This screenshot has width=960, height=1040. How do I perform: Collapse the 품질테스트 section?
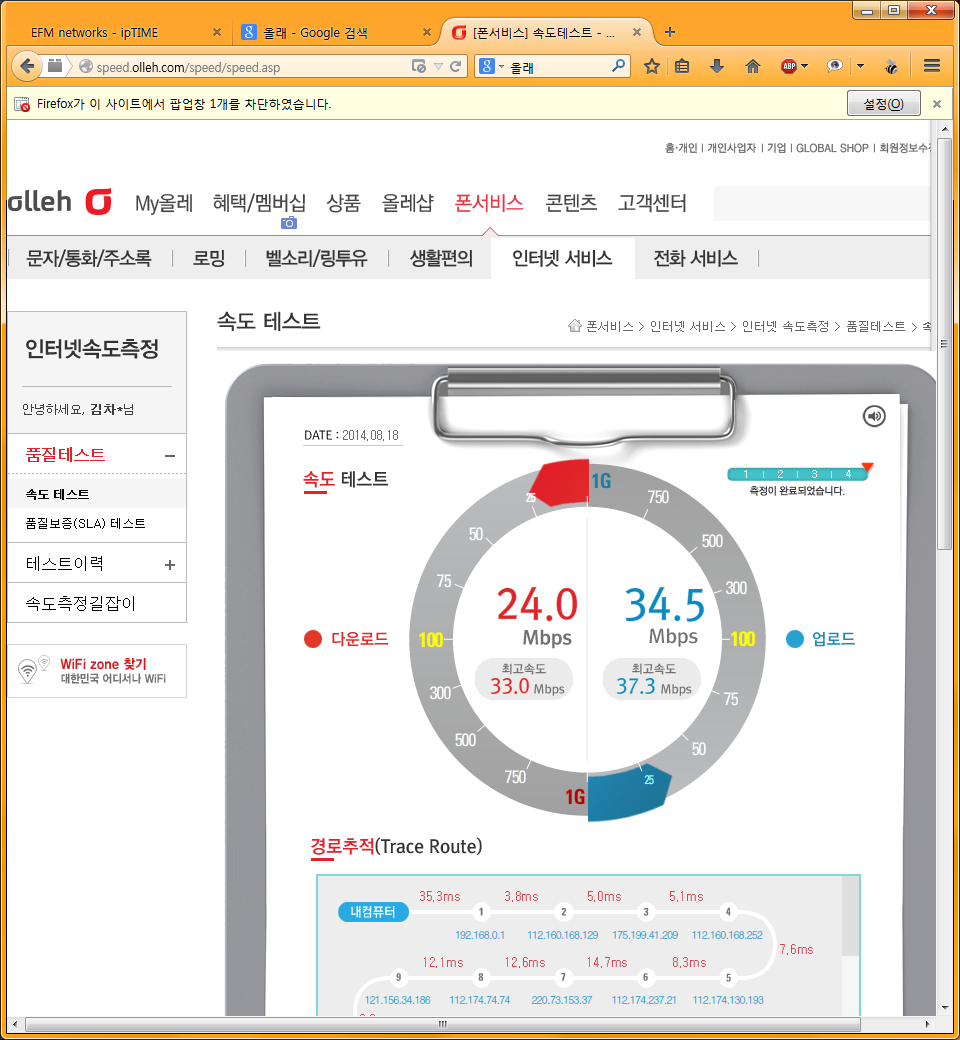click(170, 456)
